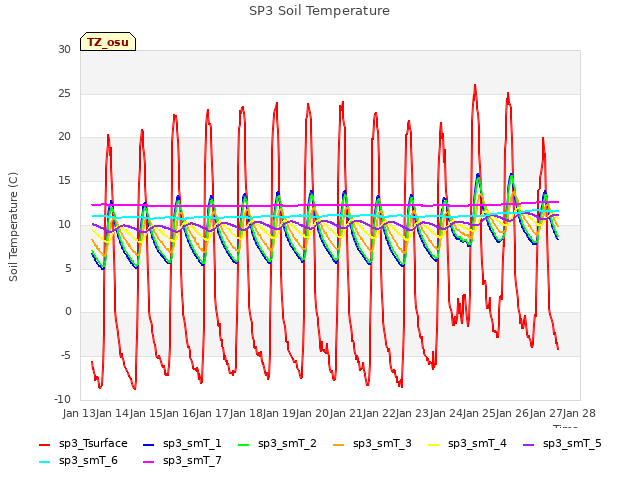
Task: Toggle sp3_smT_4 legend entry
Action: coord(467,444)
